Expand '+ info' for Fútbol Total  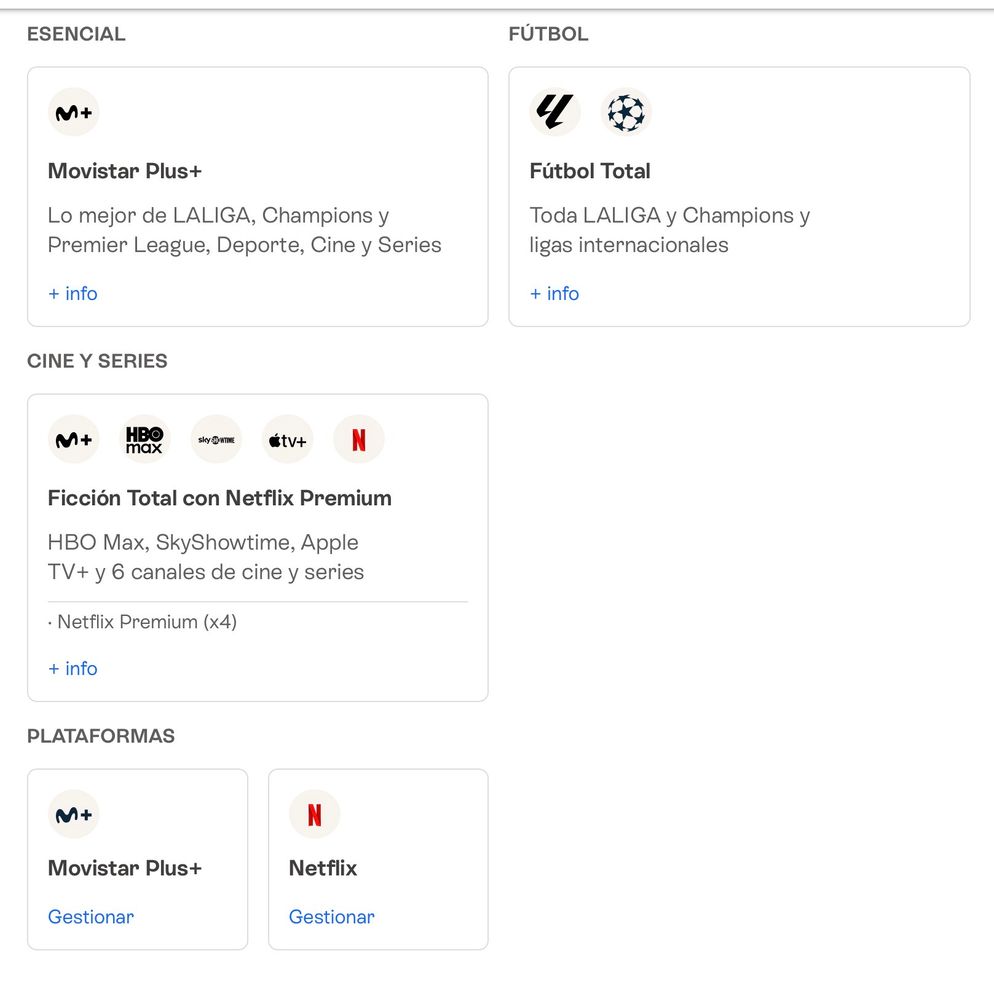pyautogui.click(x=554, y=293)
